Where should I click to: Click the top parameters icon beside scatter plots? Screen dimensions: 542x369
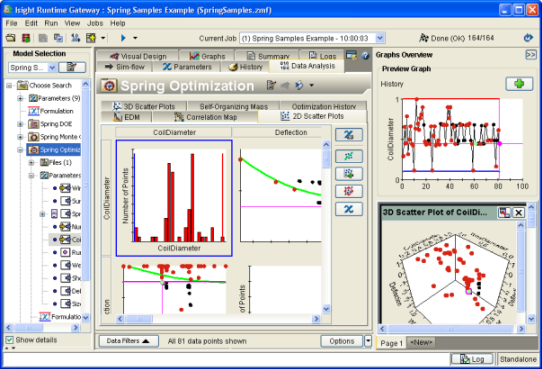pyautogui.click(x=349, y=134)
